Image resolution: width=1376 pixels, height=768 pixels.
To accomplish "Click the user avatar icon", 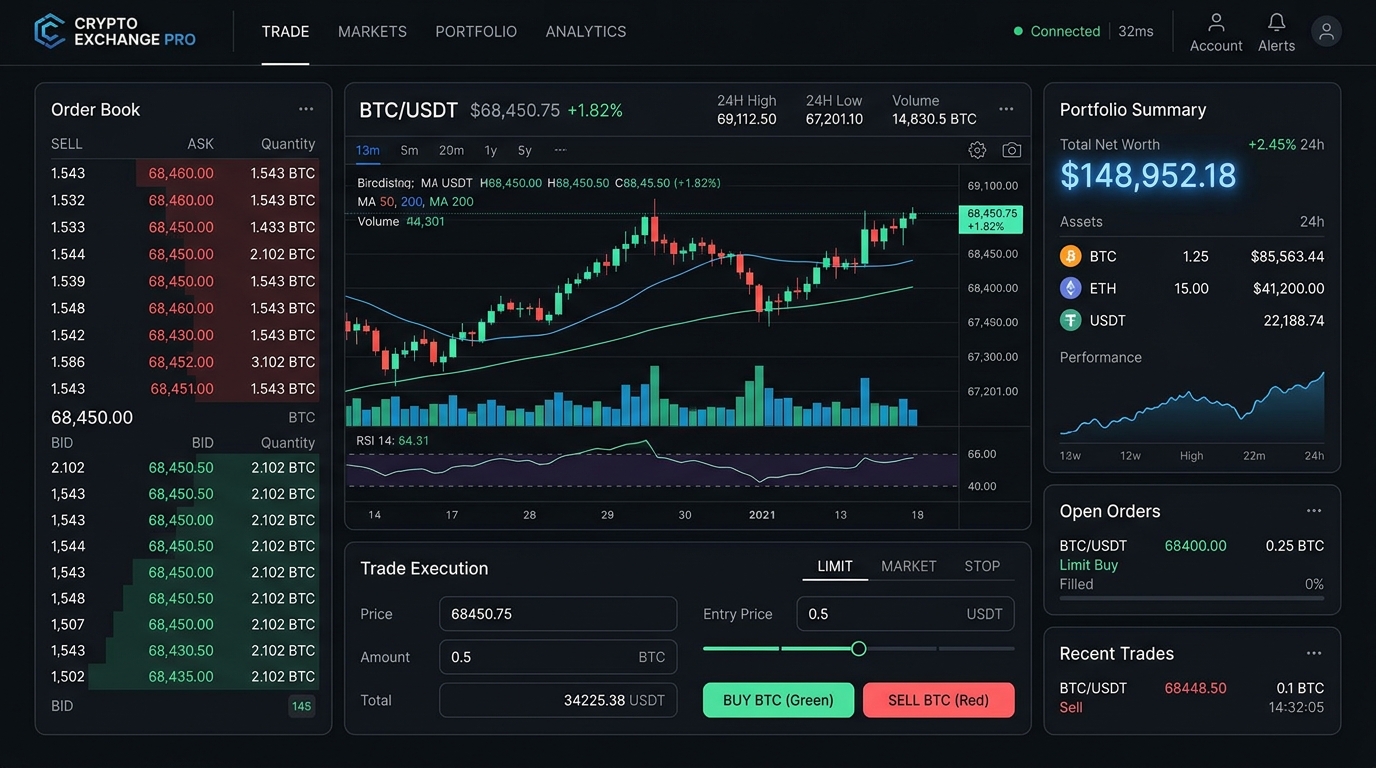I will (x=1326, y=31).
